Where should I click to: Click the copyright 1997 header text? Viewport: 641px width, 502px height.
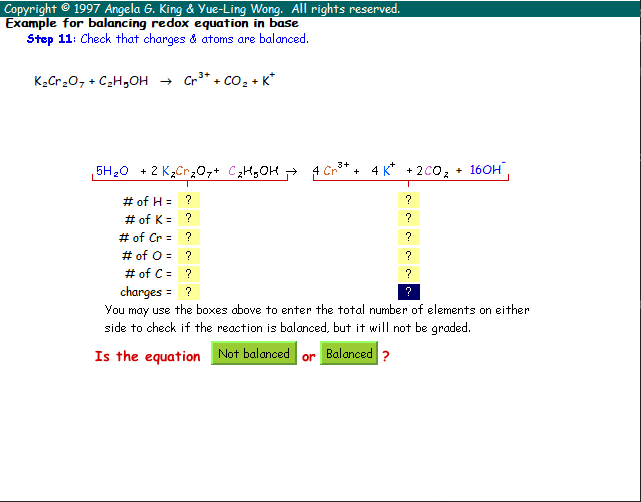coord(202,9)
